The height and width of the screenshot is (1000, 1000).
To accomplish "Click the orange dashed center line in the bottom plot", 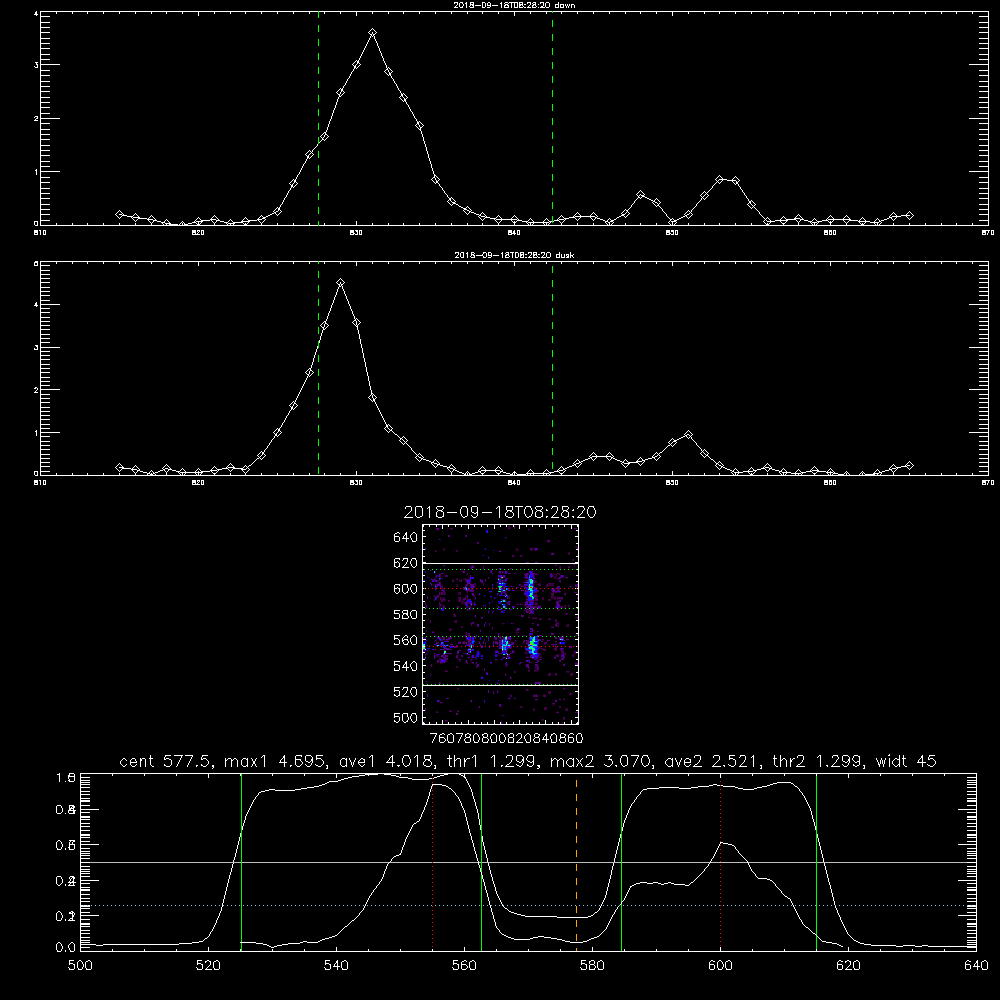I will point(577,860).
